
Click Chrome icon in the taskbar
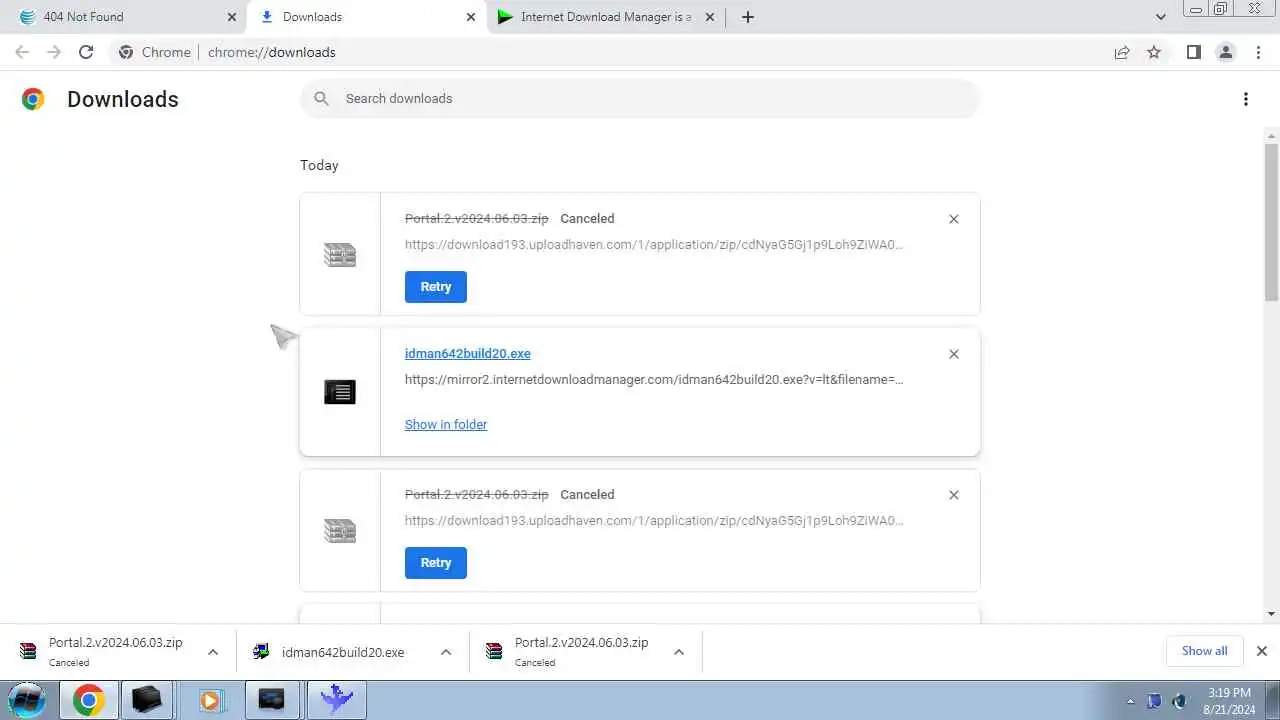click(88, 700)
